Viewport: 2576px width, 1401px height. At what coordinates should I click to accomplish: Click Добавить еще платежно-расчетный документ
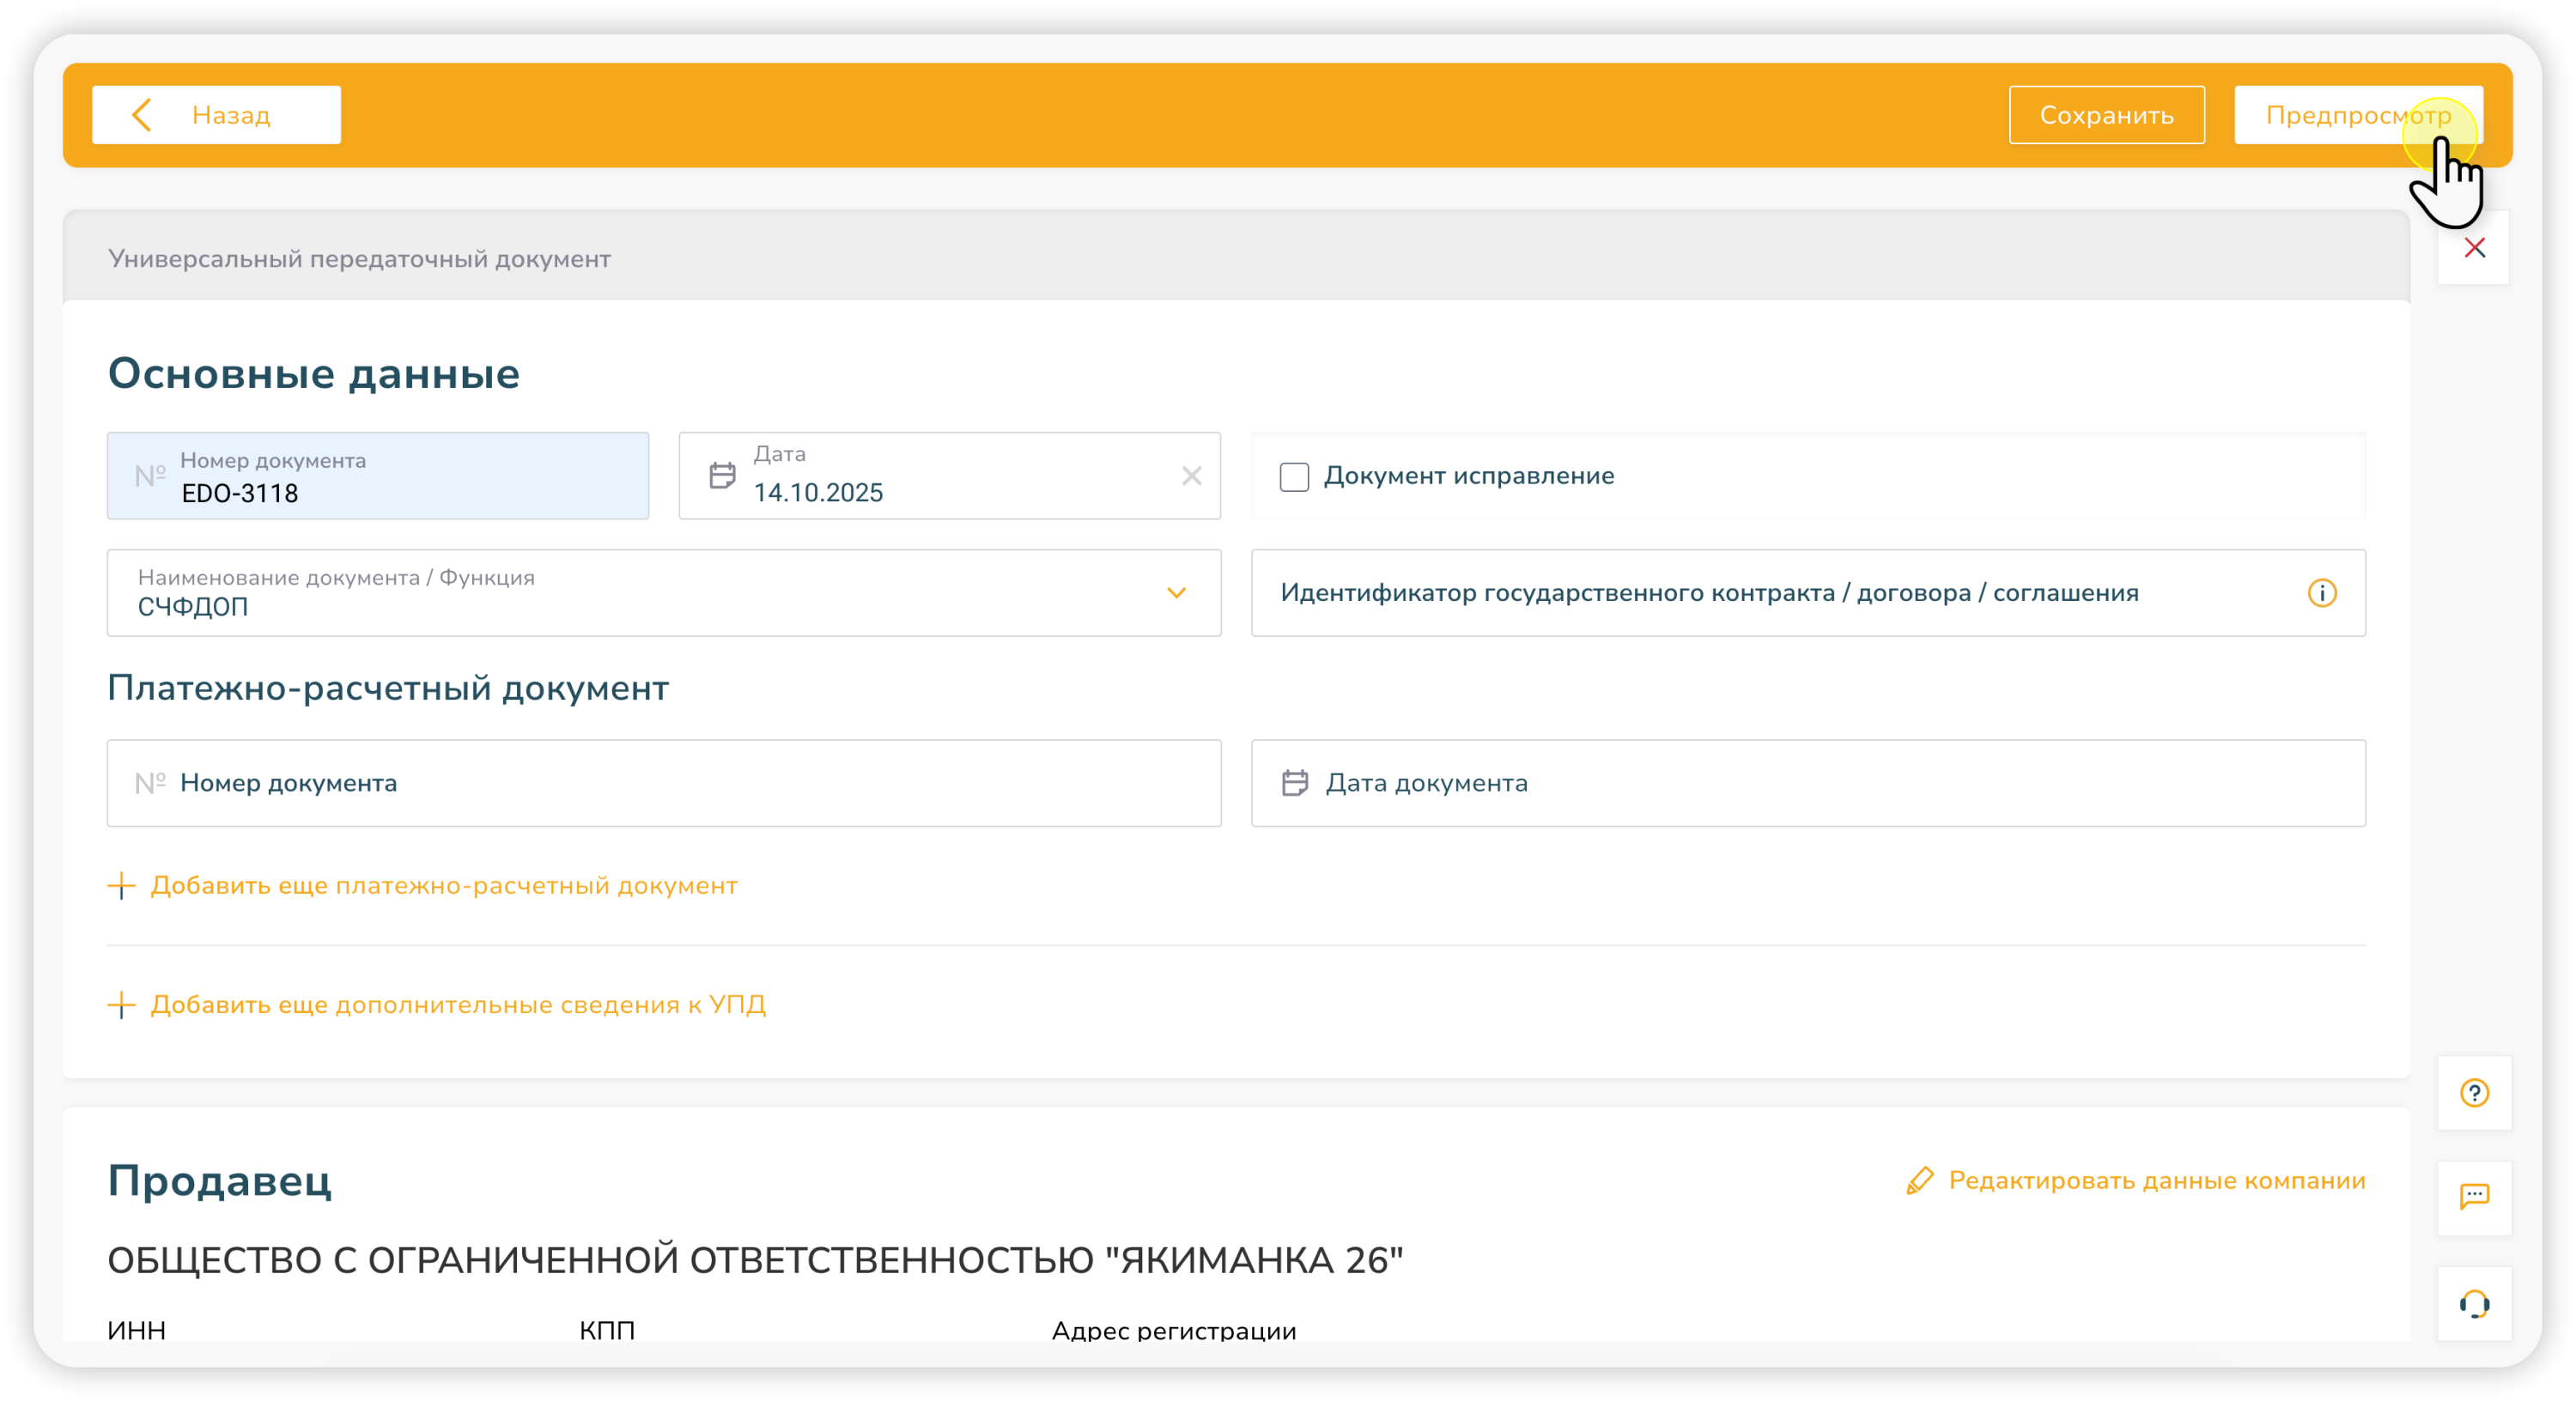coord(443,886)
